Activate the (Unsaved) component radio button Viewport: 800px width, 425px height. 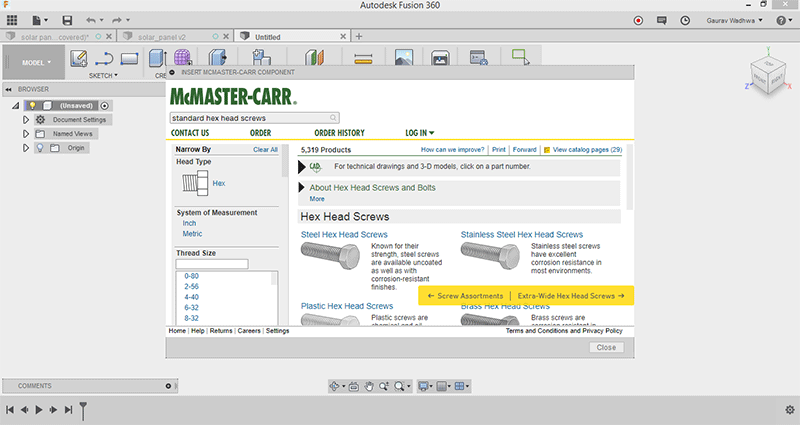click(x=105, y=106)
